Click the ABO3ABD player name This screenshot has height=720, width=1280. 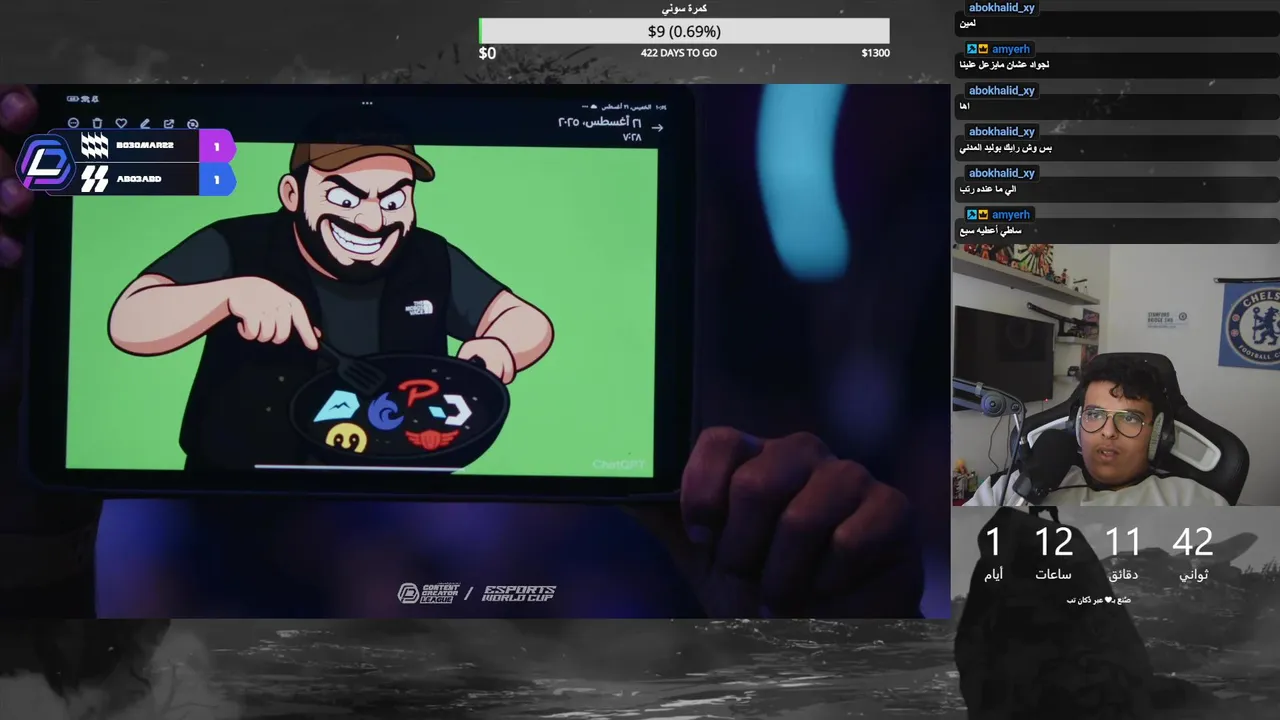[139, 179]
